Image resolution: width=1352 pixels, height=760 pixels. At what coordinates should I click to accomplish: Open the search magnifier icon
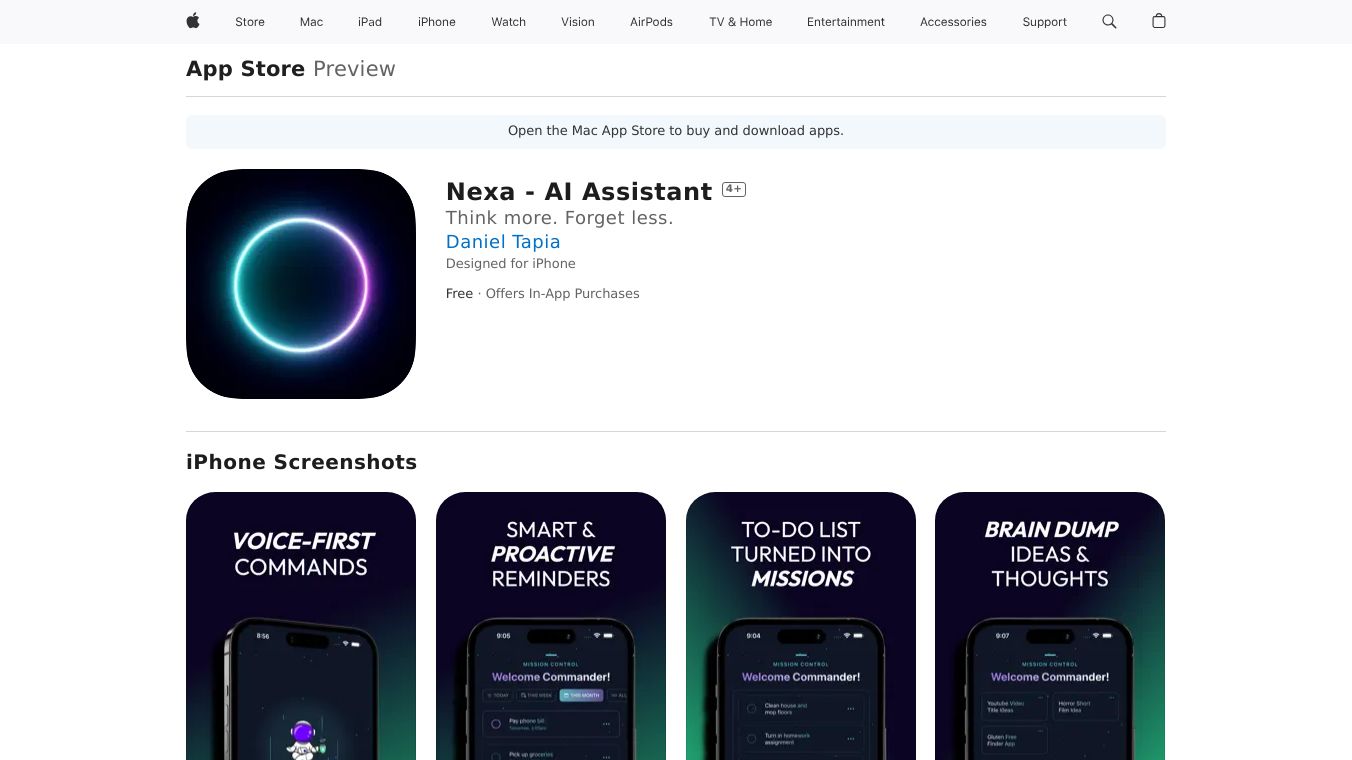pyautogui.click(x=1109, y=21)
